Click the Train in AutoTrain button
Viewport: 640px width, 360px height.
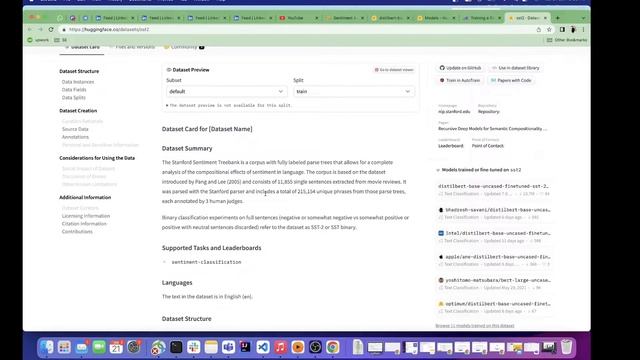(459, 80)
